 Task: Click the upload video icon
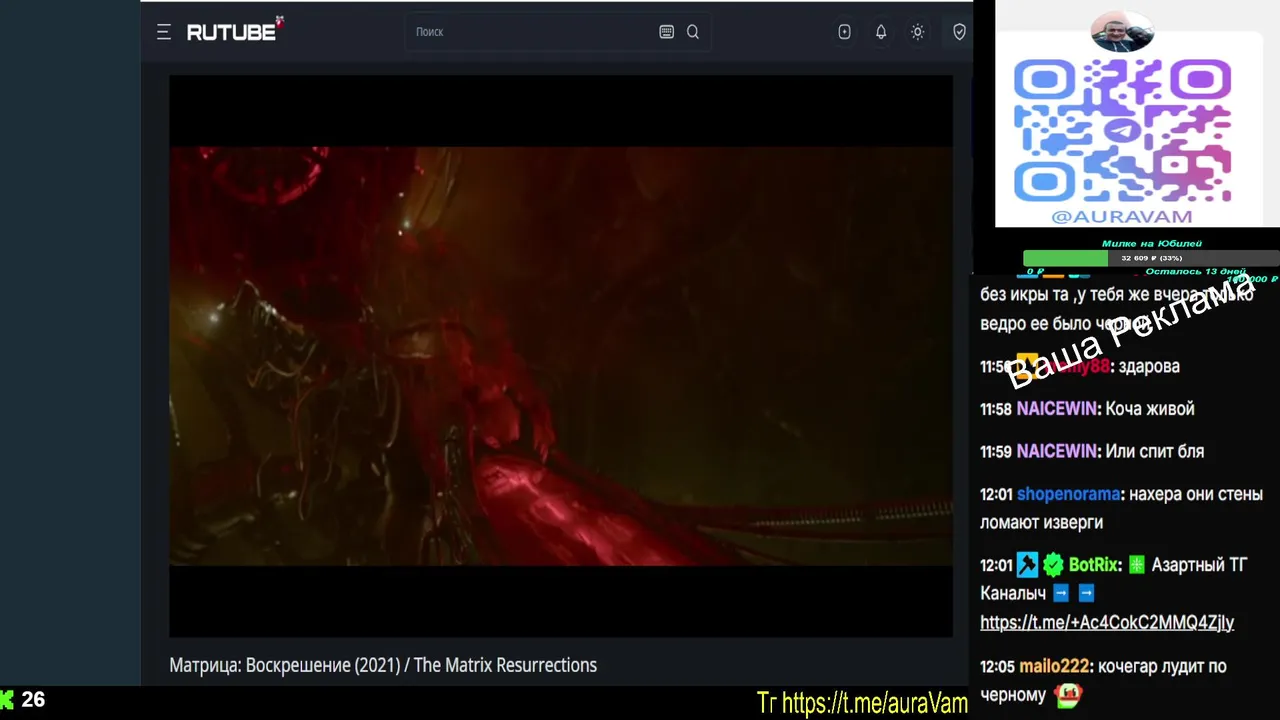pyautogui.click(x=844, y=32)
